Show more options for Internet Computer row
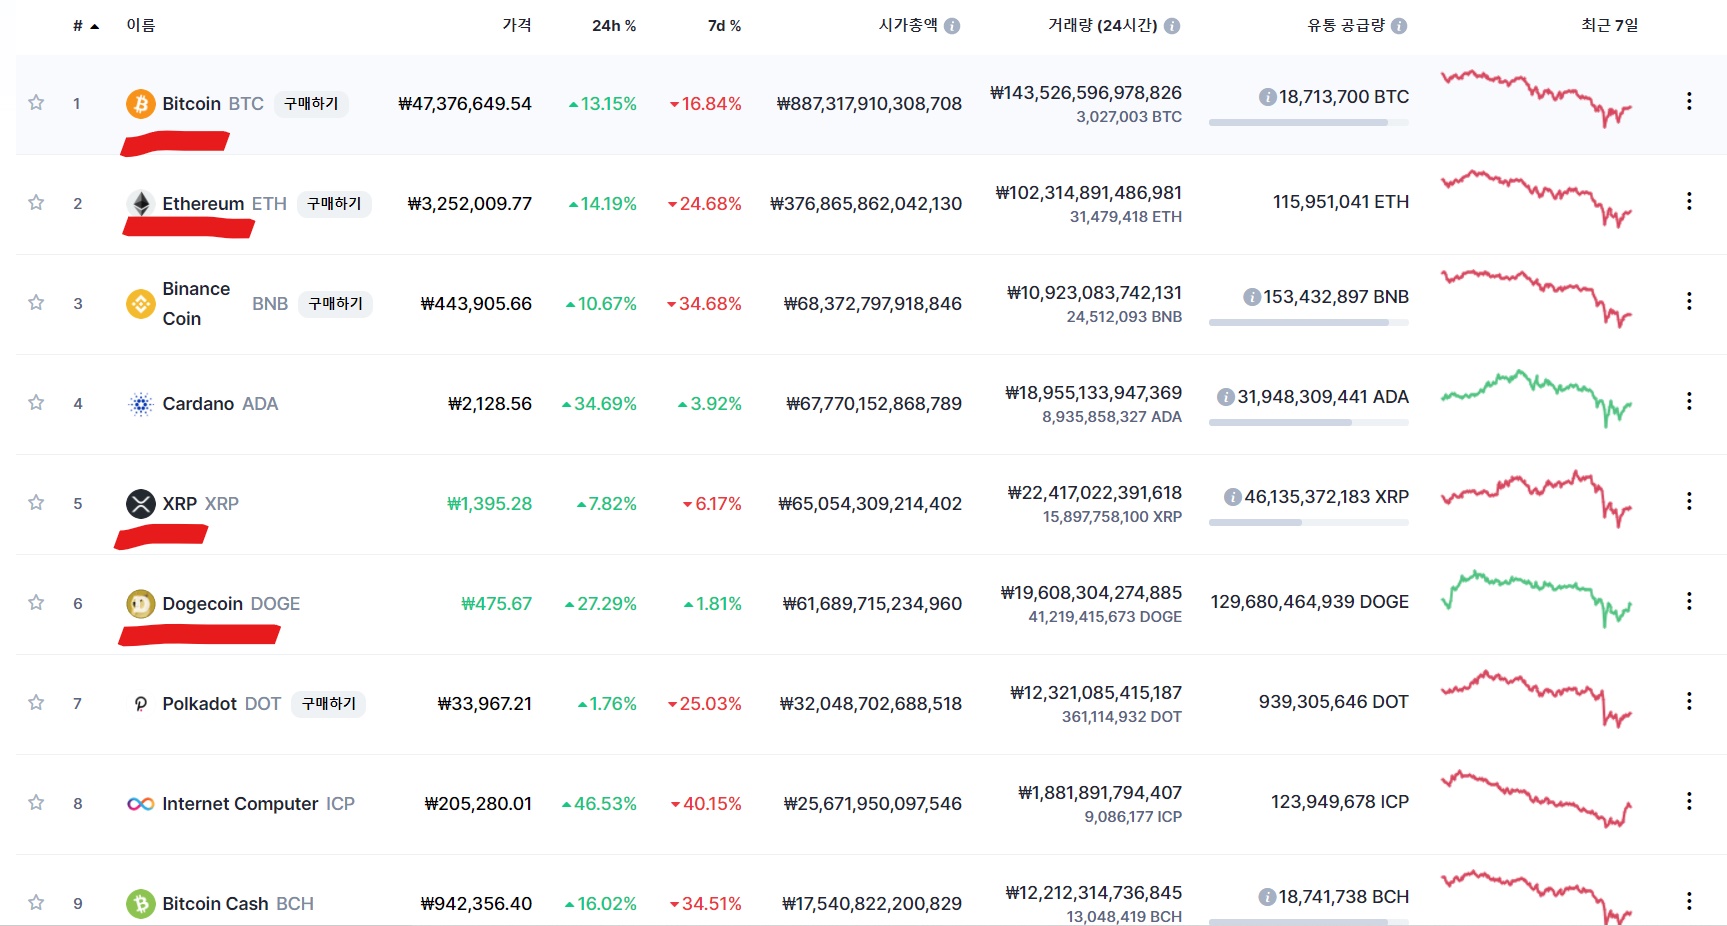Viewport: 1727px width, 926px height. [1689, 801]
